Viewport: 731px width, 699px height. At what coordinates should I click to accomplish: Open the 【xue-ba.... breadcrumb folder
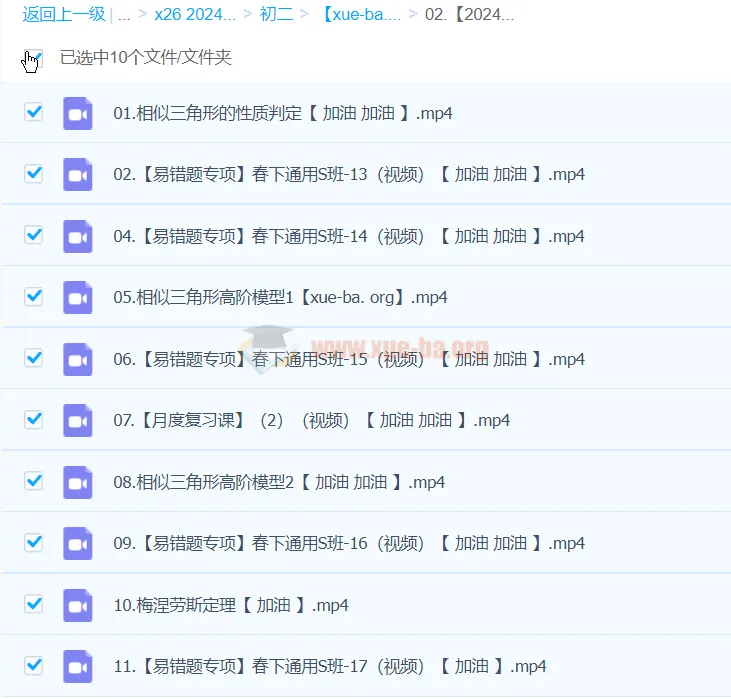pos(361,15)
